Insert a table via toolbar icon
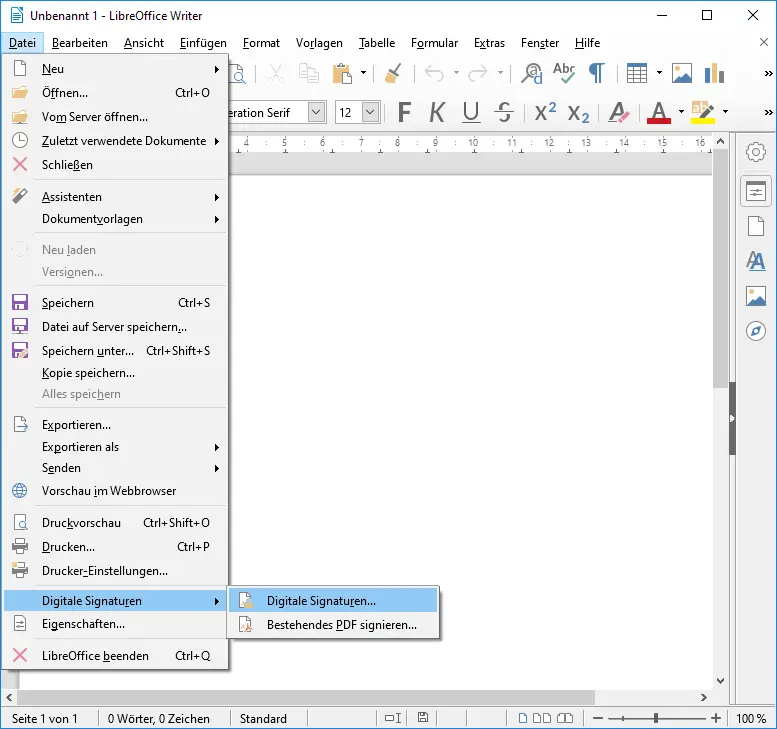Image resolution: width=777 pixels, height=729 pixels. tap(637, 73)
